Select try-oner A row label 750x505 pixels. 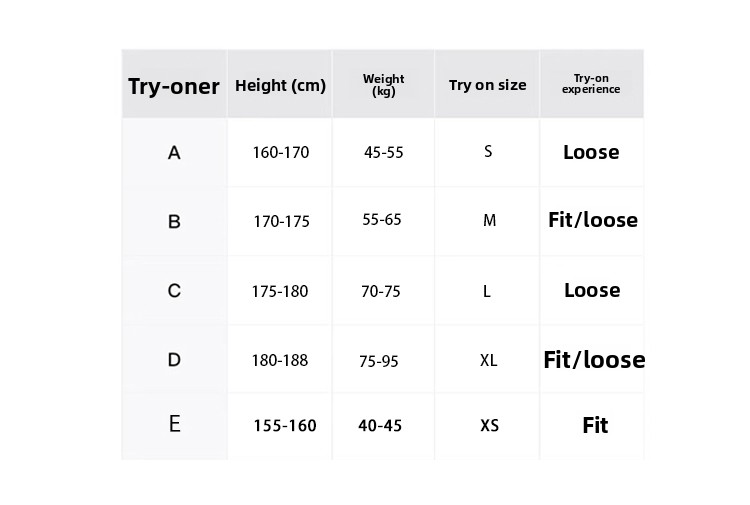[174, 153]
